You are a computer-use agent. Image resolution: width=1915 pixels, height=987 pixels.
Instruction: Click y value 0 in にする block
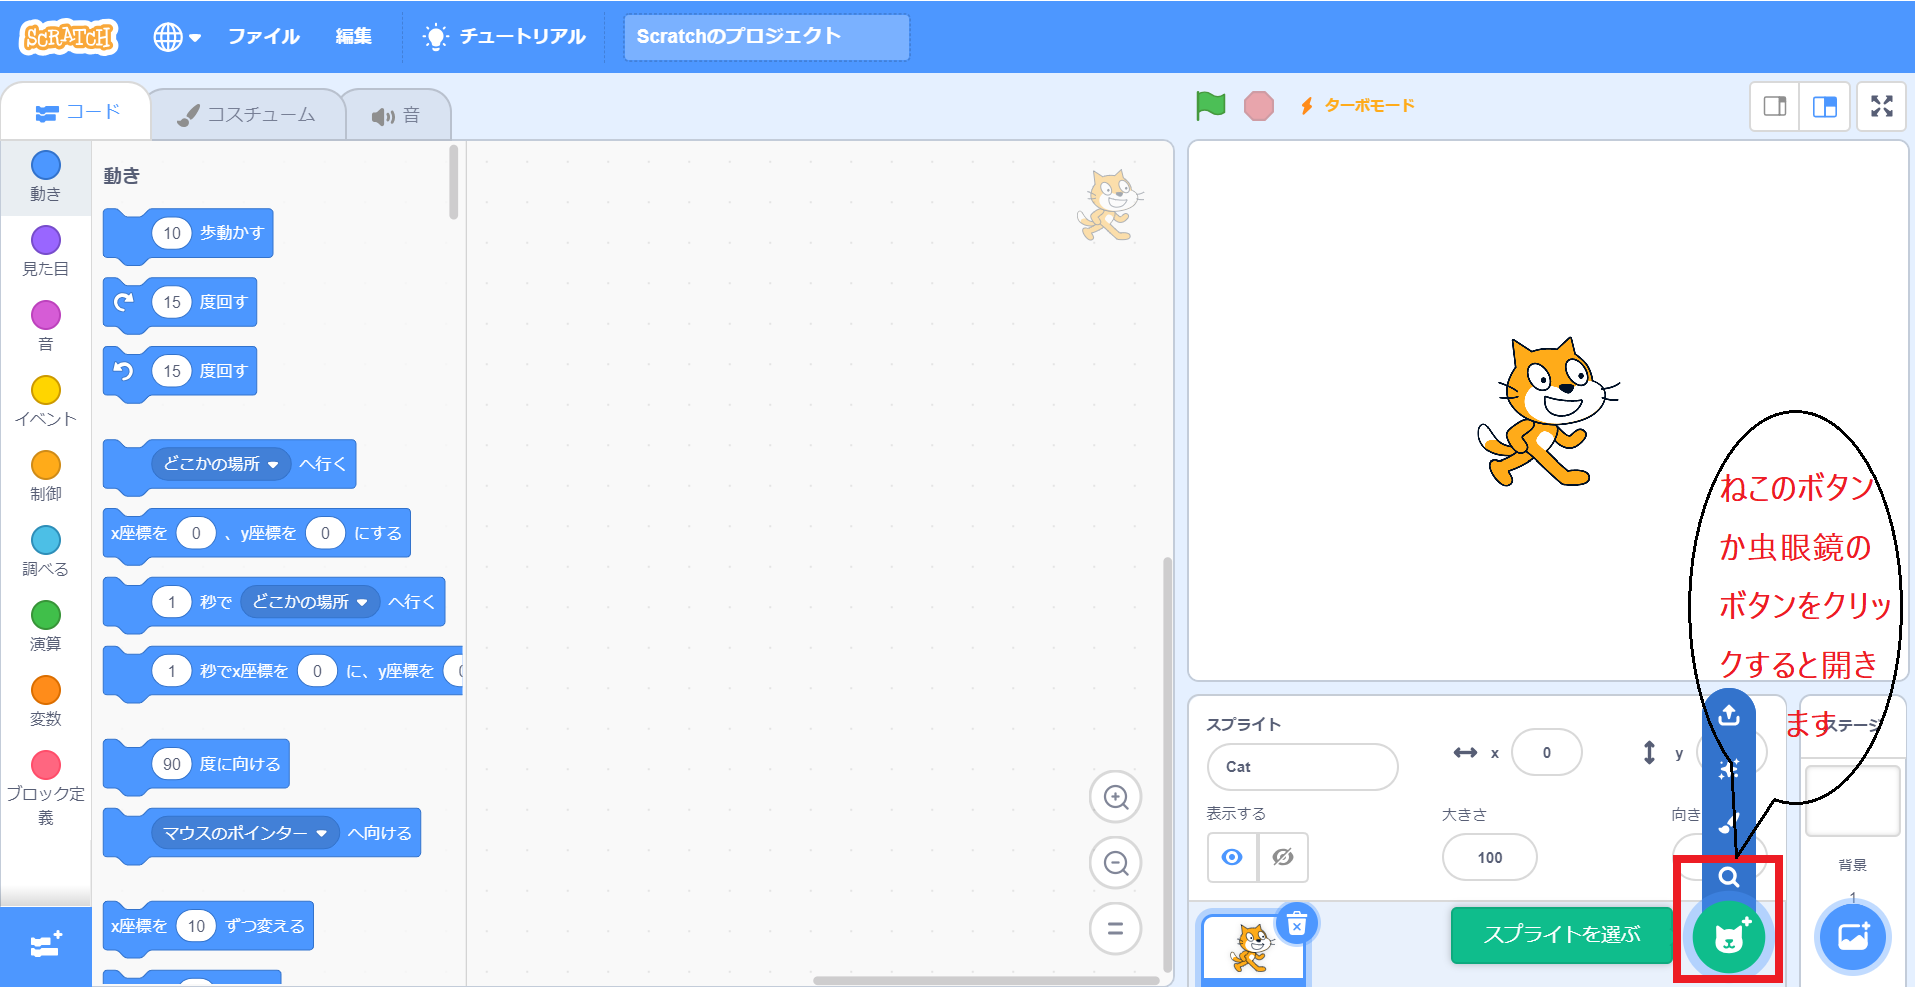tap(325, 533)
